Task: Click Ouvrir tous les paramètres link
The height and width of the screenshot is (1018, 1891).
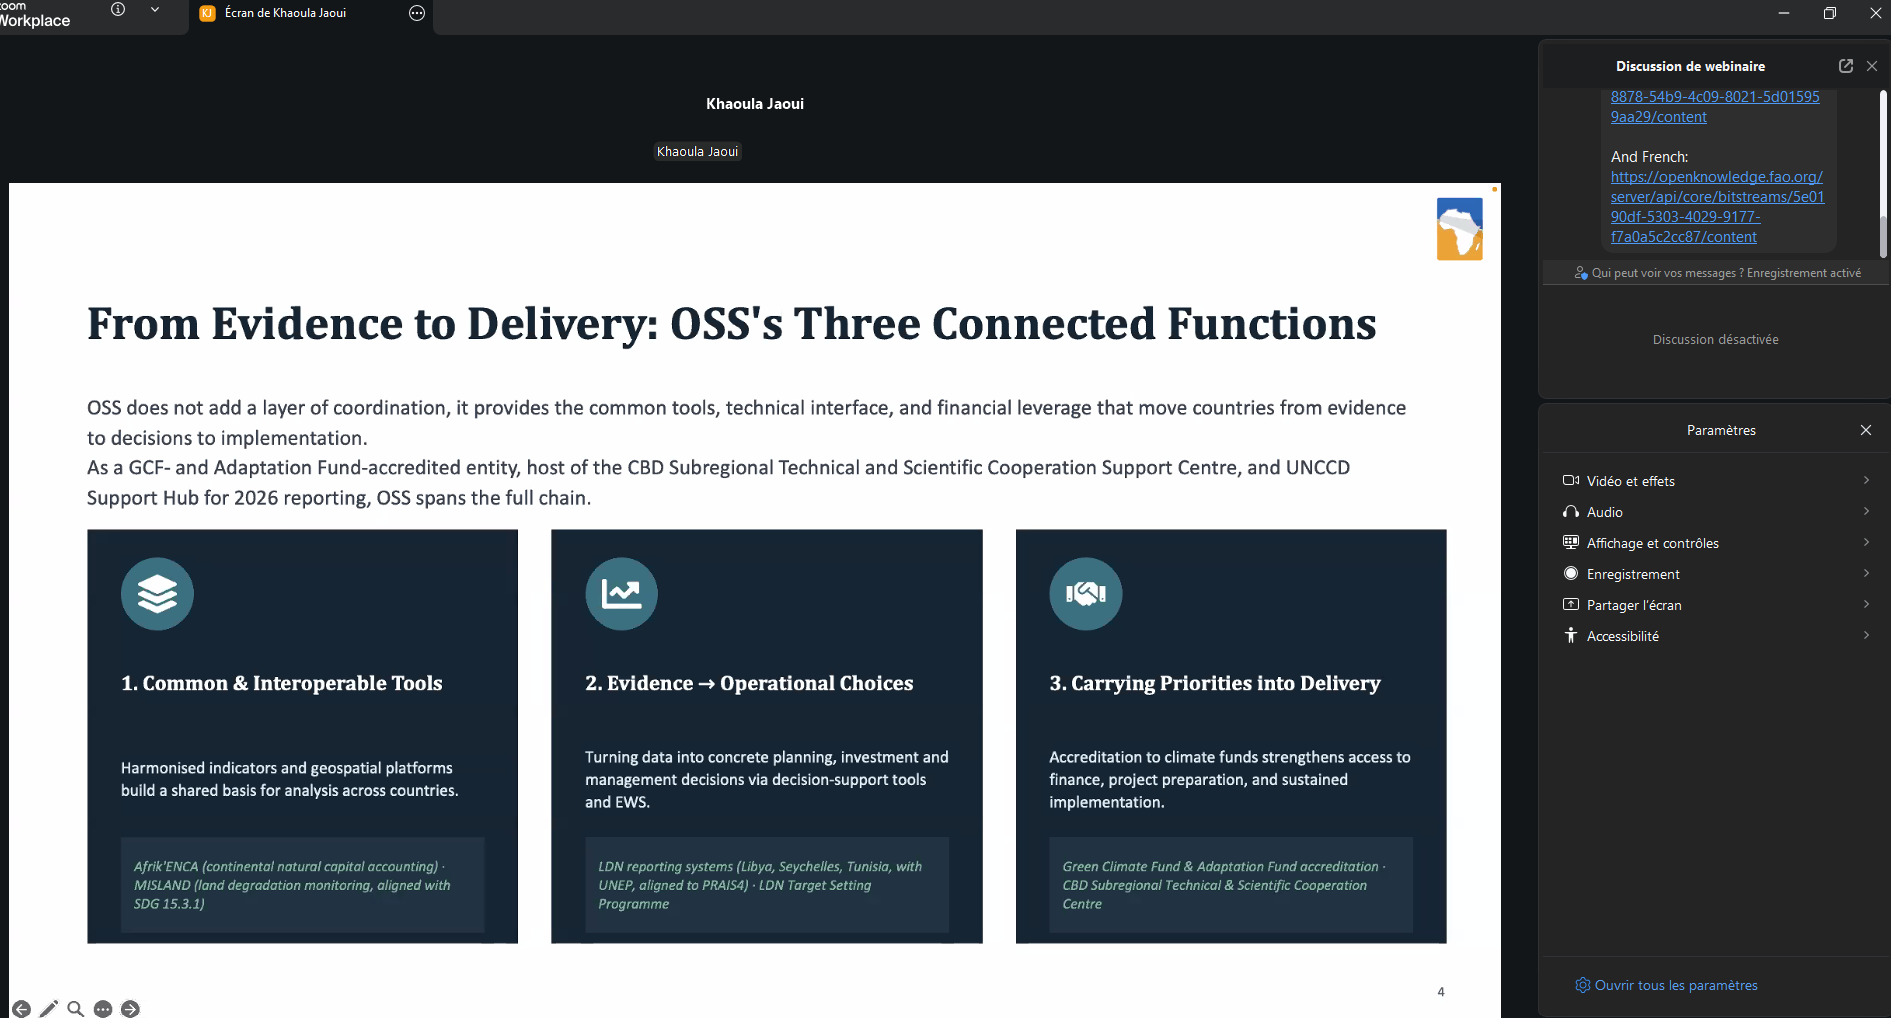Action: 1676,985
